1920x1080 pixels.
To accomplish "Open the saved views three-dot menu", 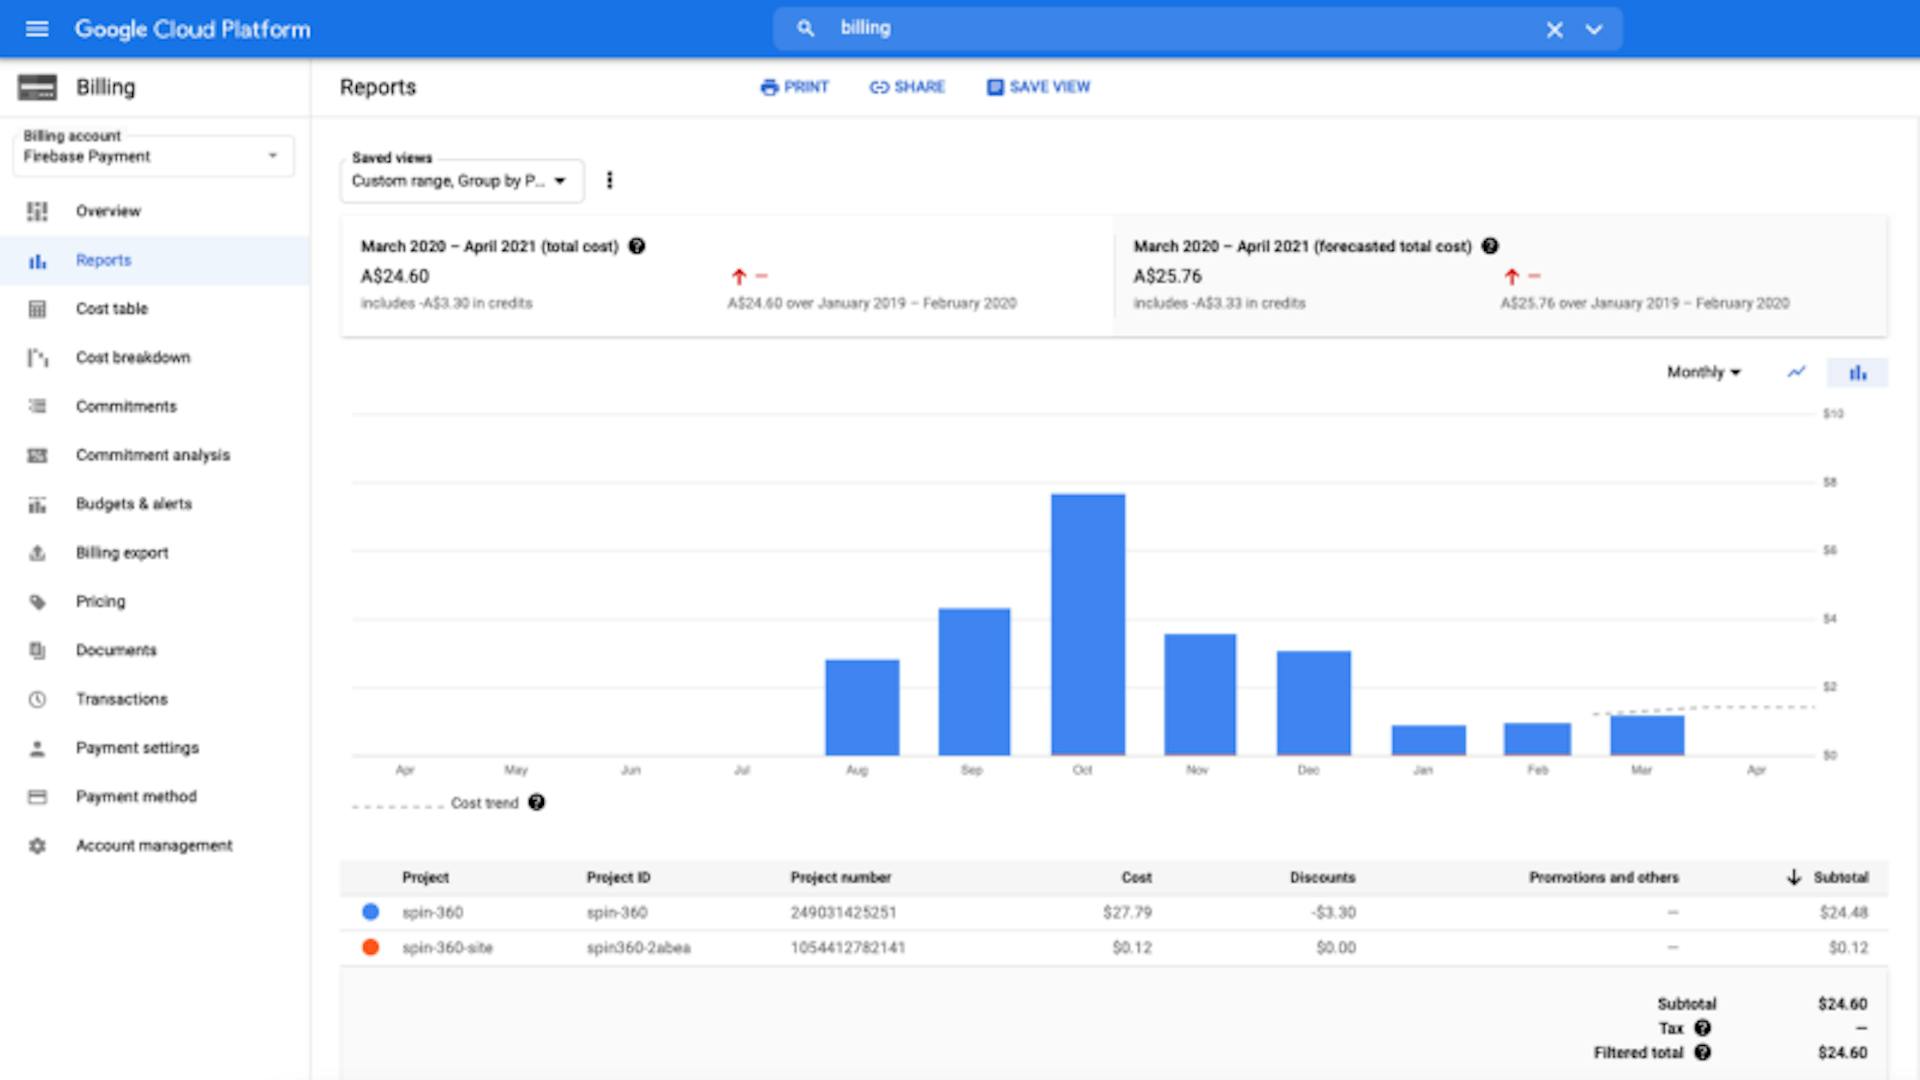I will click(x=609, y=180).
